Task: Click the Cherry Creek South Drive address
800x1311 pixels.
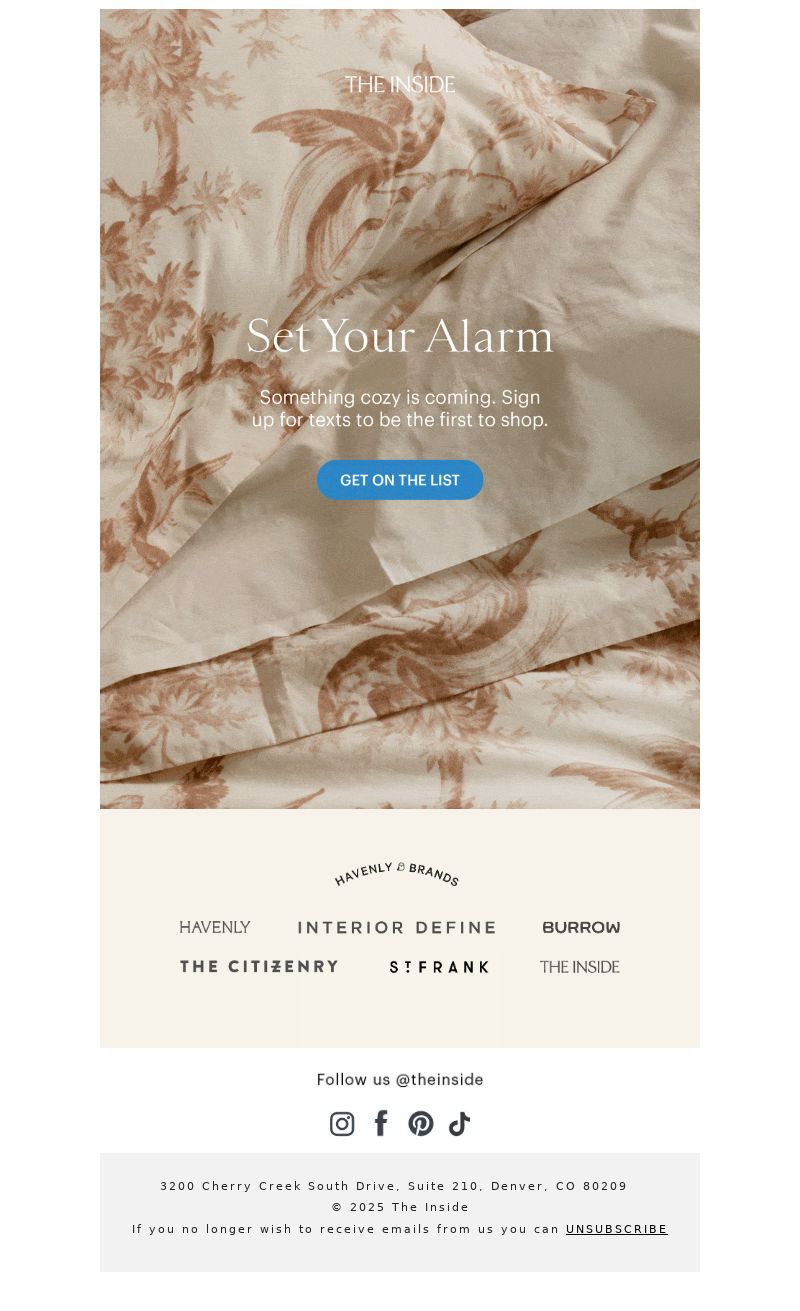Action: click(394, 1186)
